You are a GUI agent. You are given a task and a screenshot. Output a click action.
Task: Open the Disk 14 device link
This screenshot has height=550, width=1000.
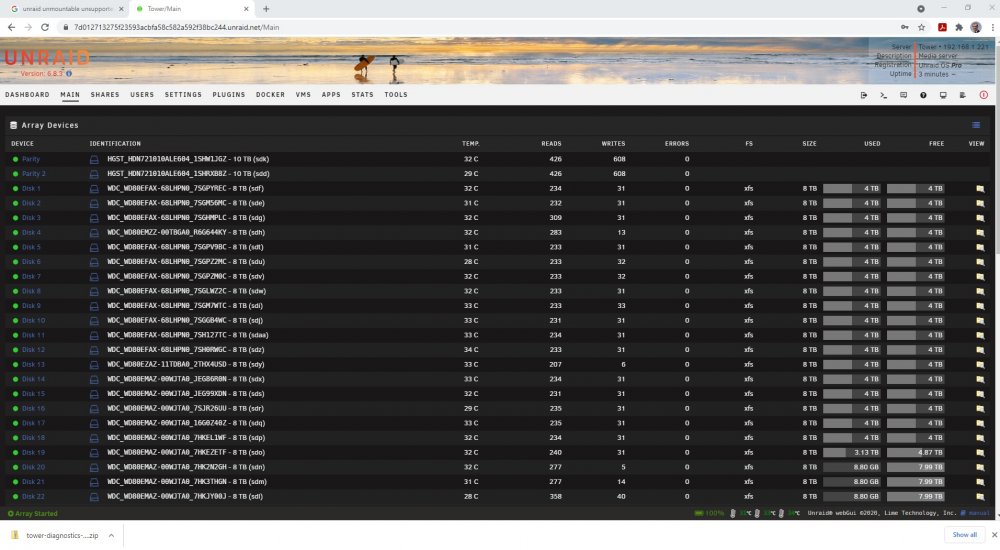click(x=33, y=380)
